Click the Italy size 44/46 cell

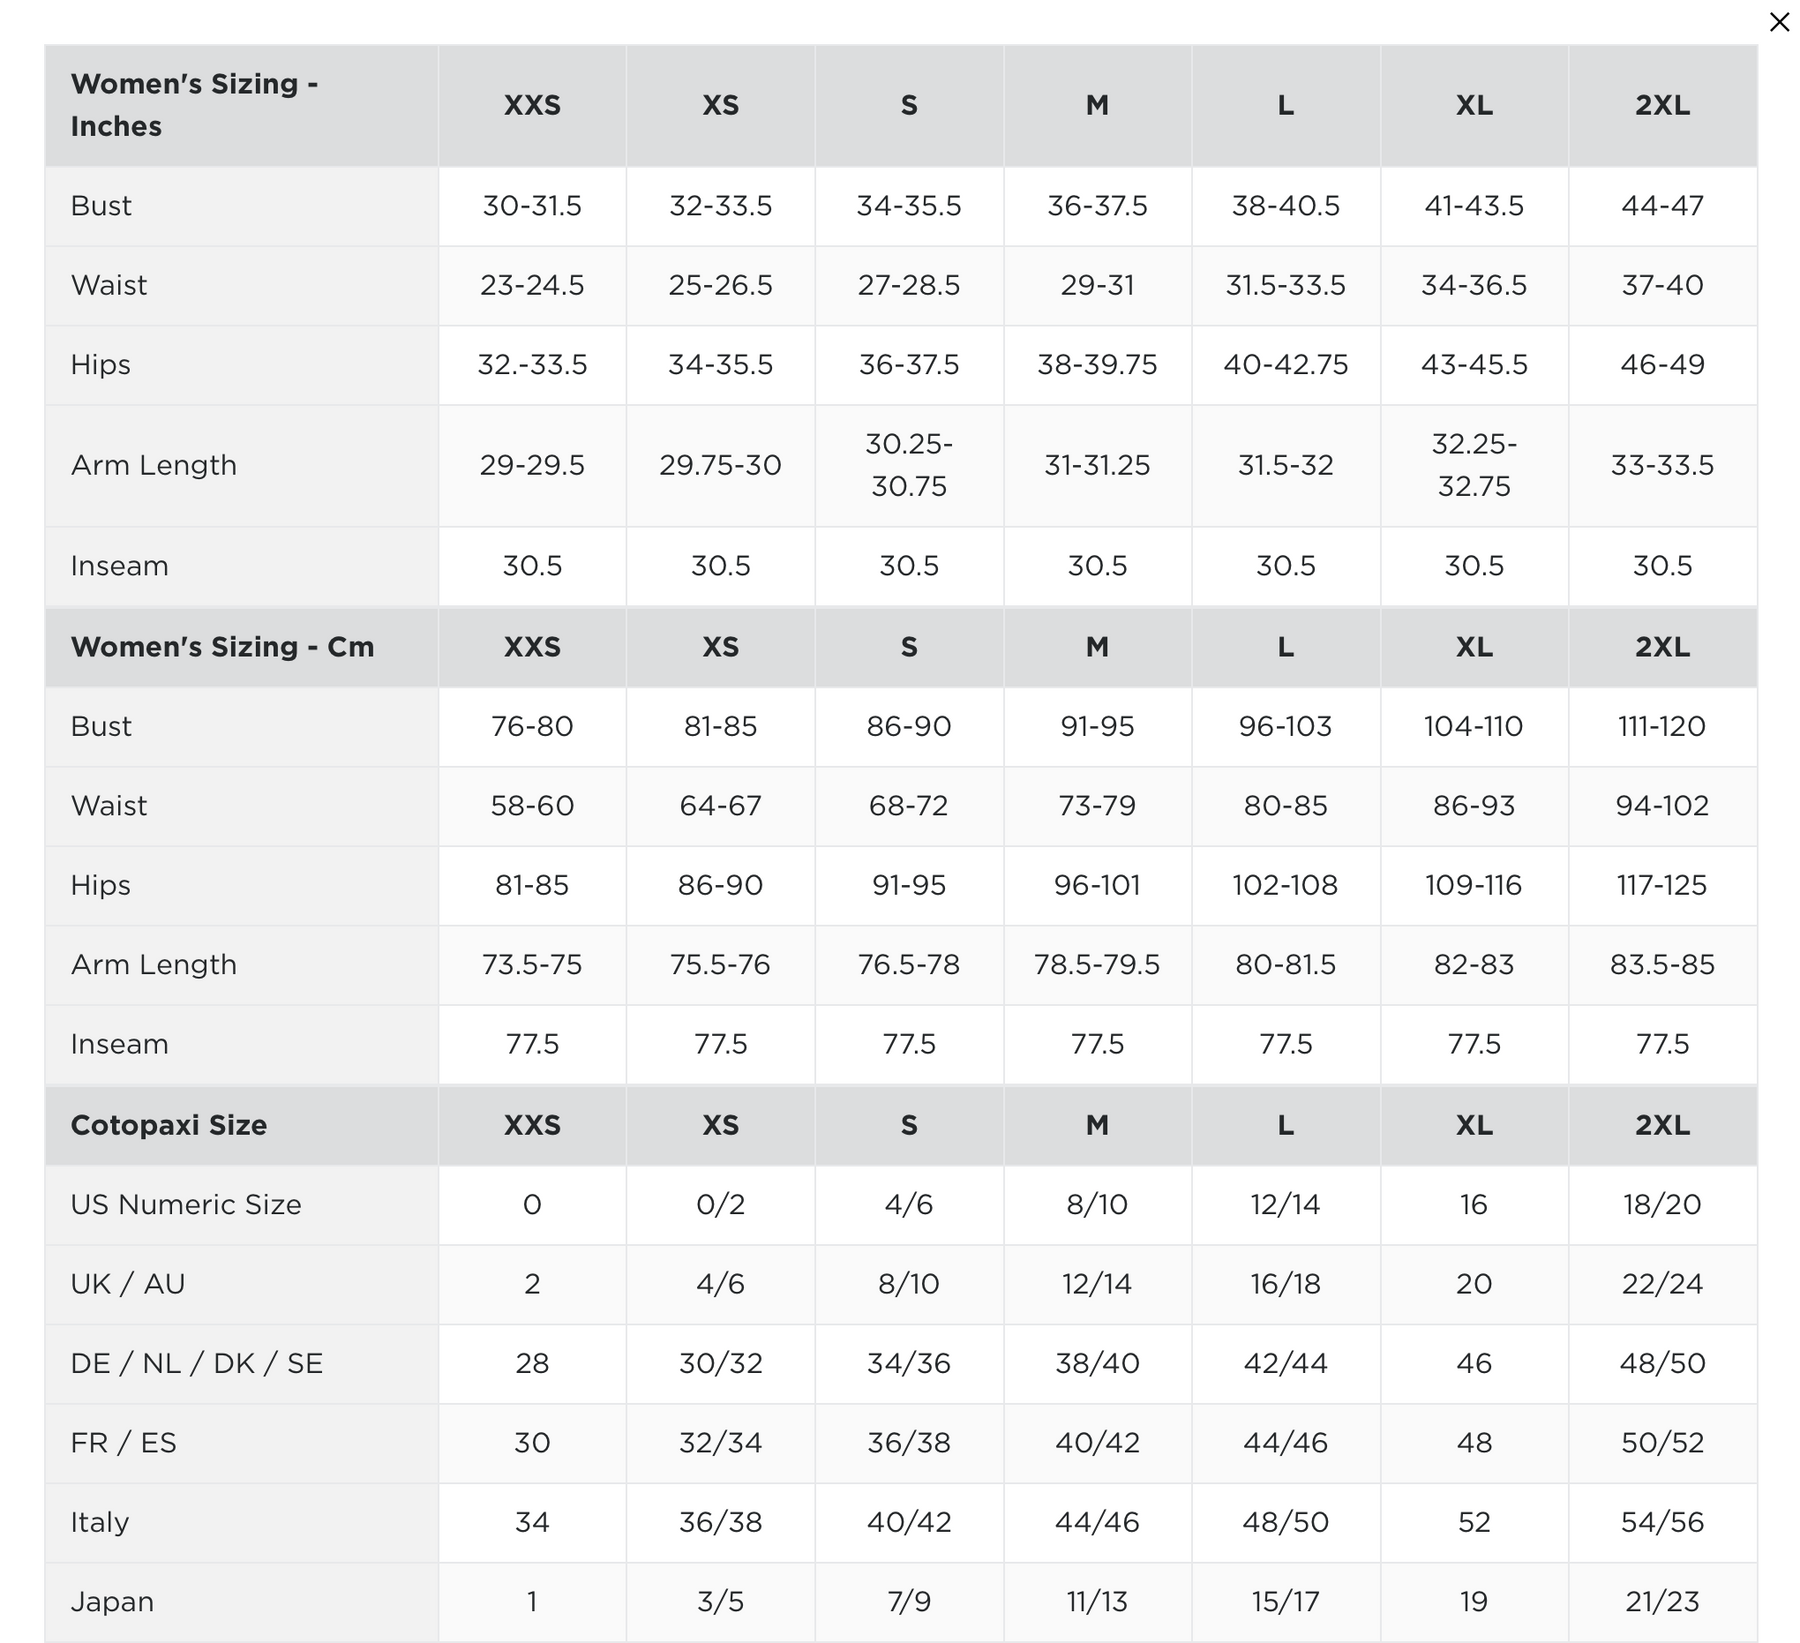(x=1097, y=1522)
